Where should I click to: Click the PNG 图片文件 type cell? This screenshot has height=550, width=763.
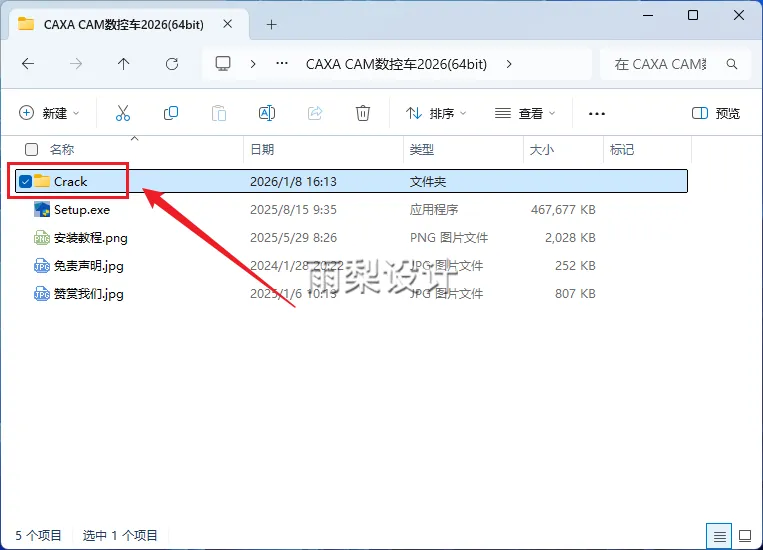click(449, 238)
